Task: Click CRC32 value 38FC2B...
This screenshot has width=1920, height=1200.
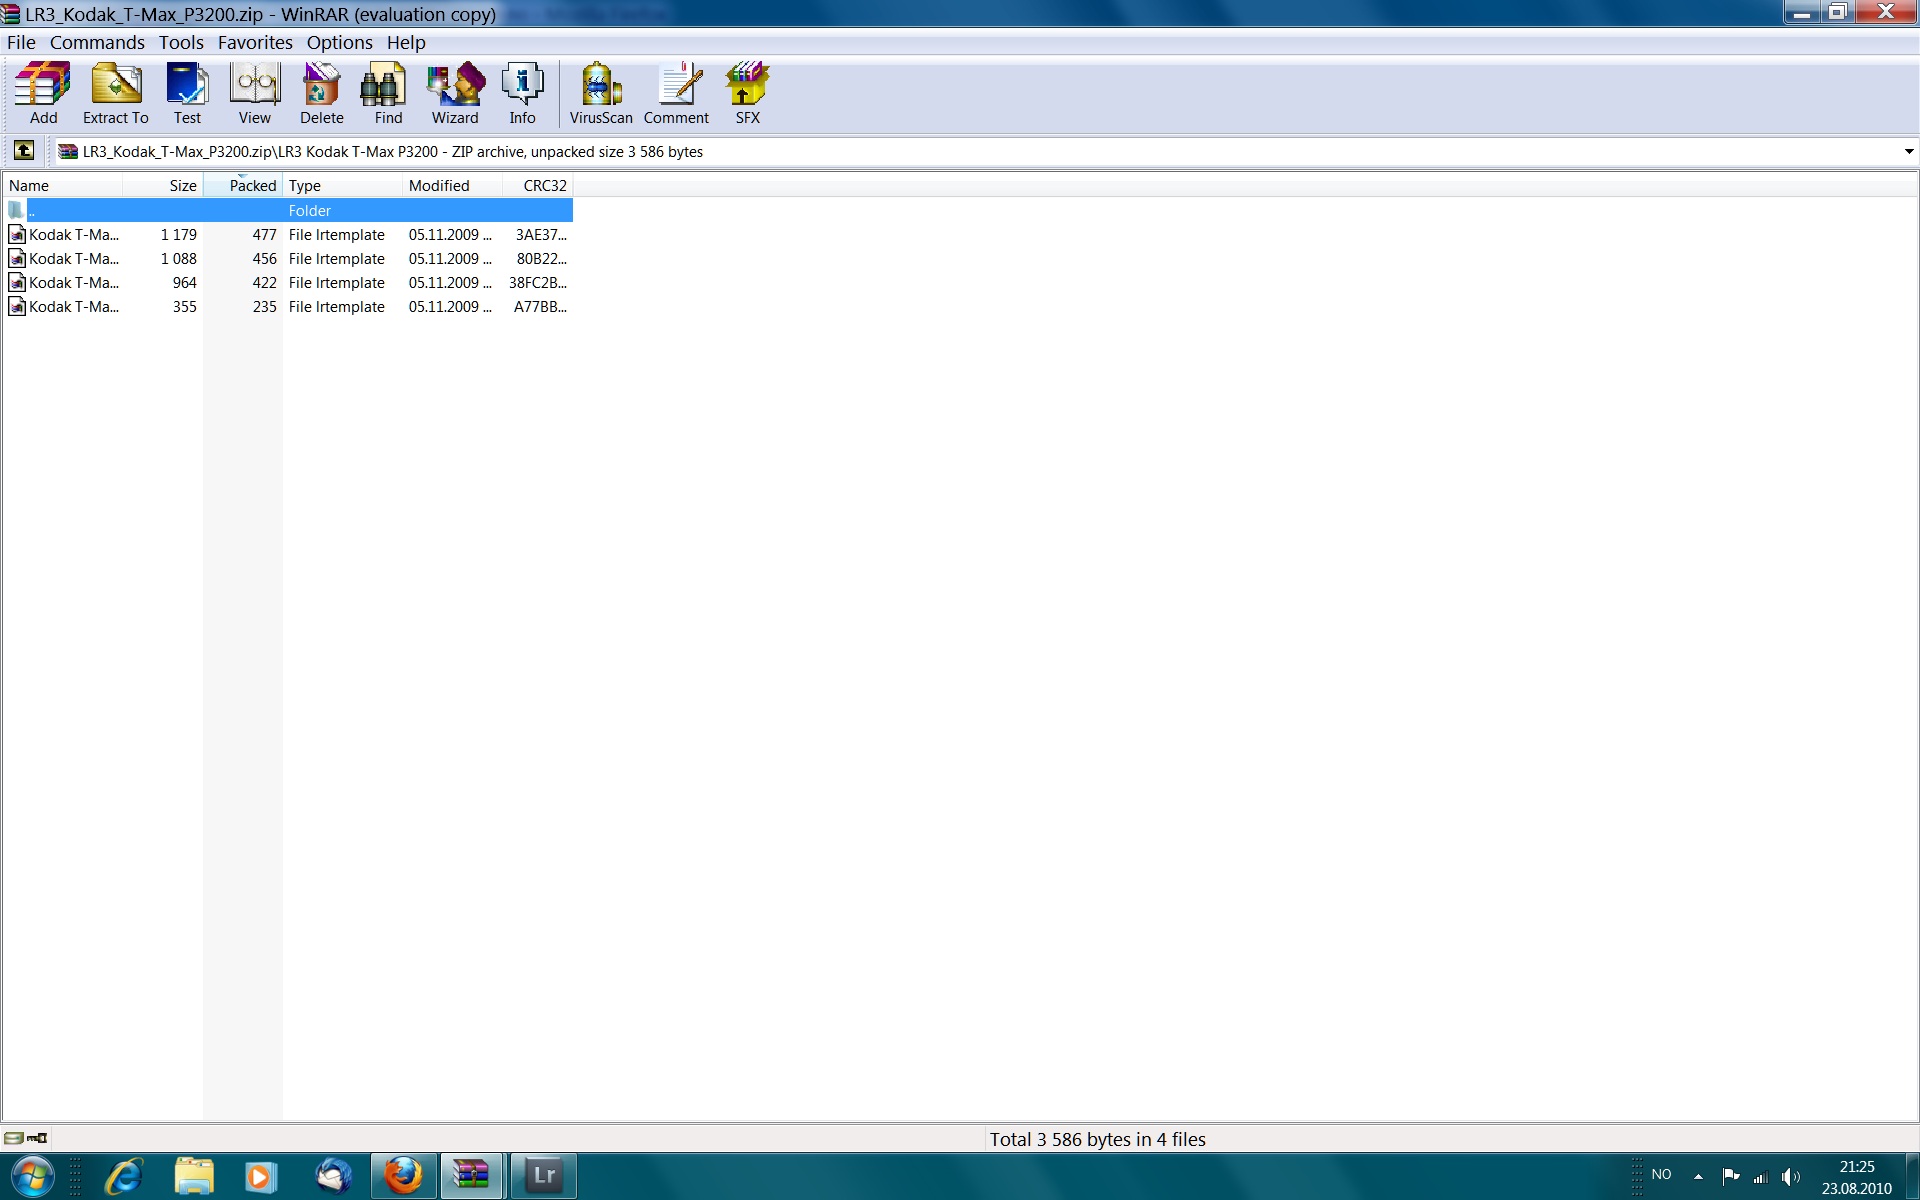Action: (x=538, y=282)
